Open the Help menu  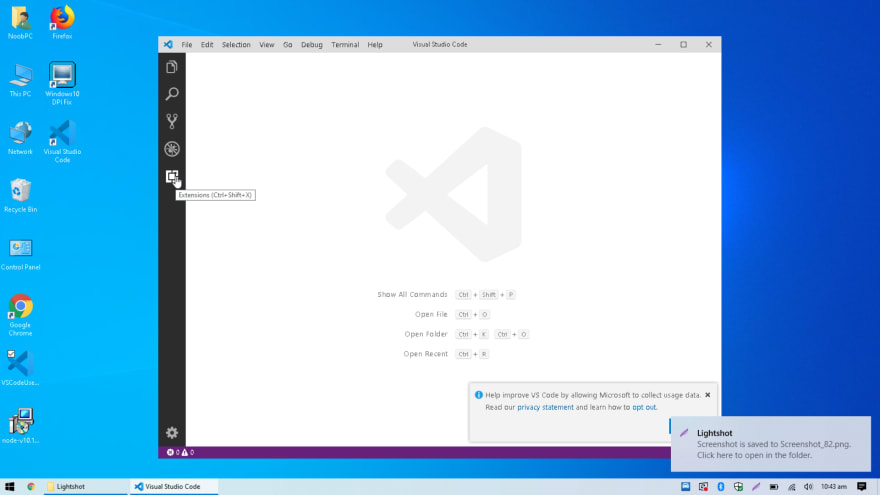pyautogui.click(x=375, y=44)
